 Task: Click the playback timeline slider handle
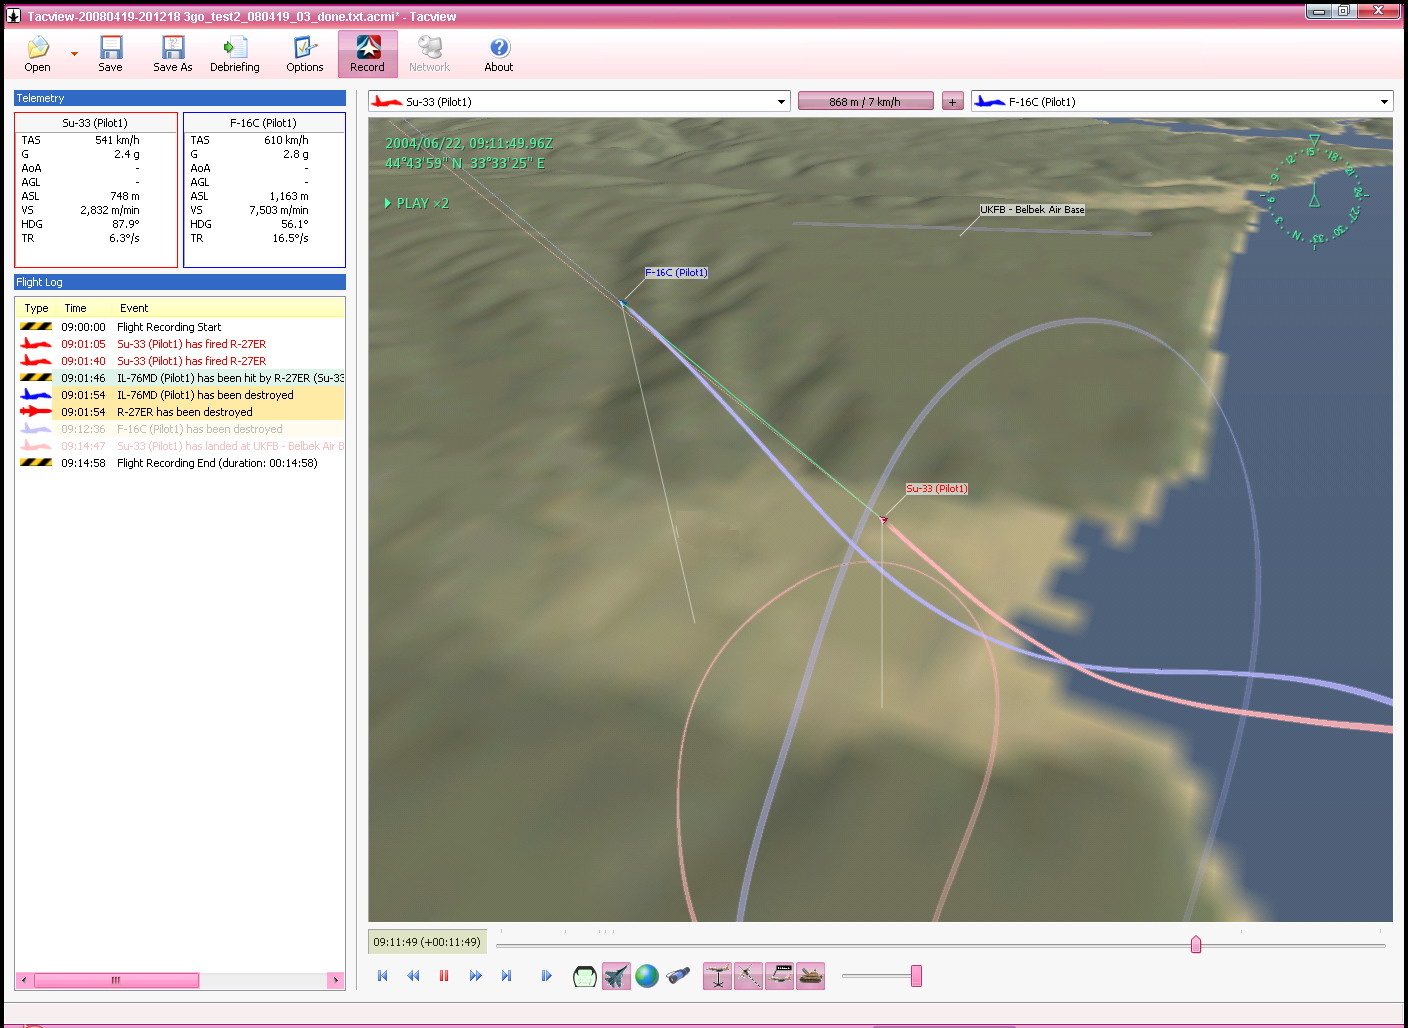coord(1196,945)
